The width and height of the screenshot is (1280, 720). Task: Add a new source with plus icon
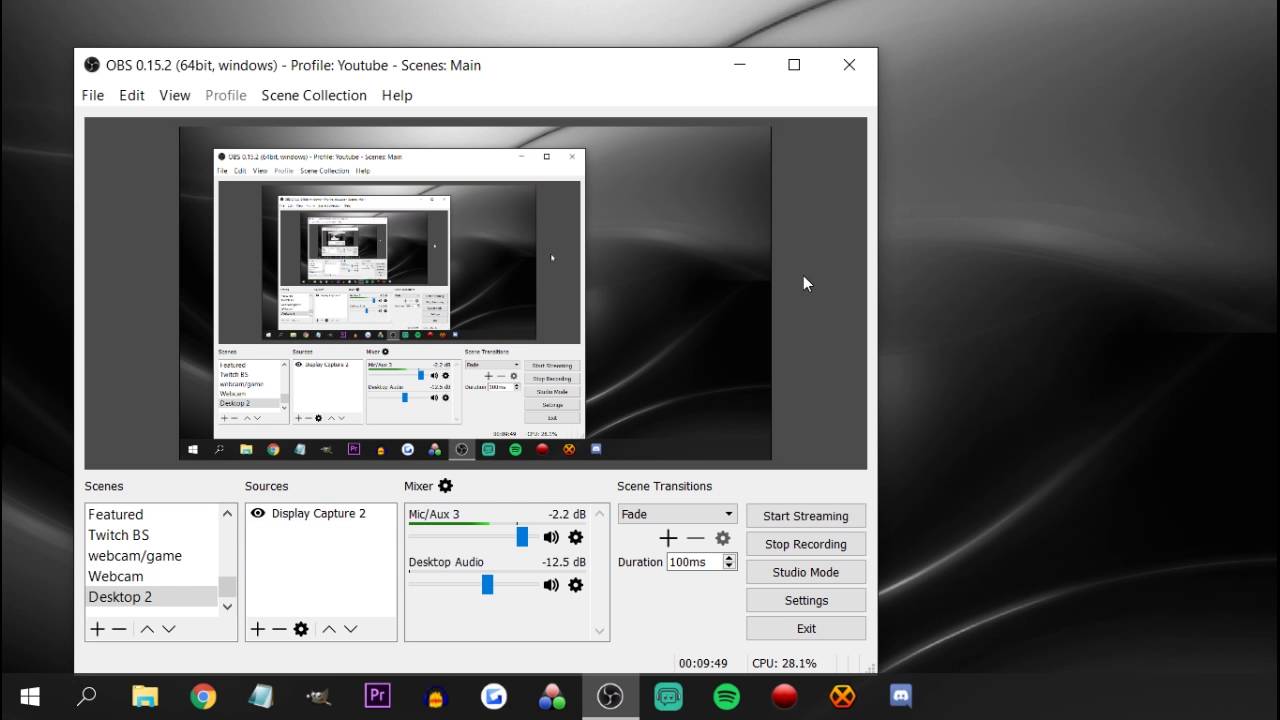click(257, 629)
